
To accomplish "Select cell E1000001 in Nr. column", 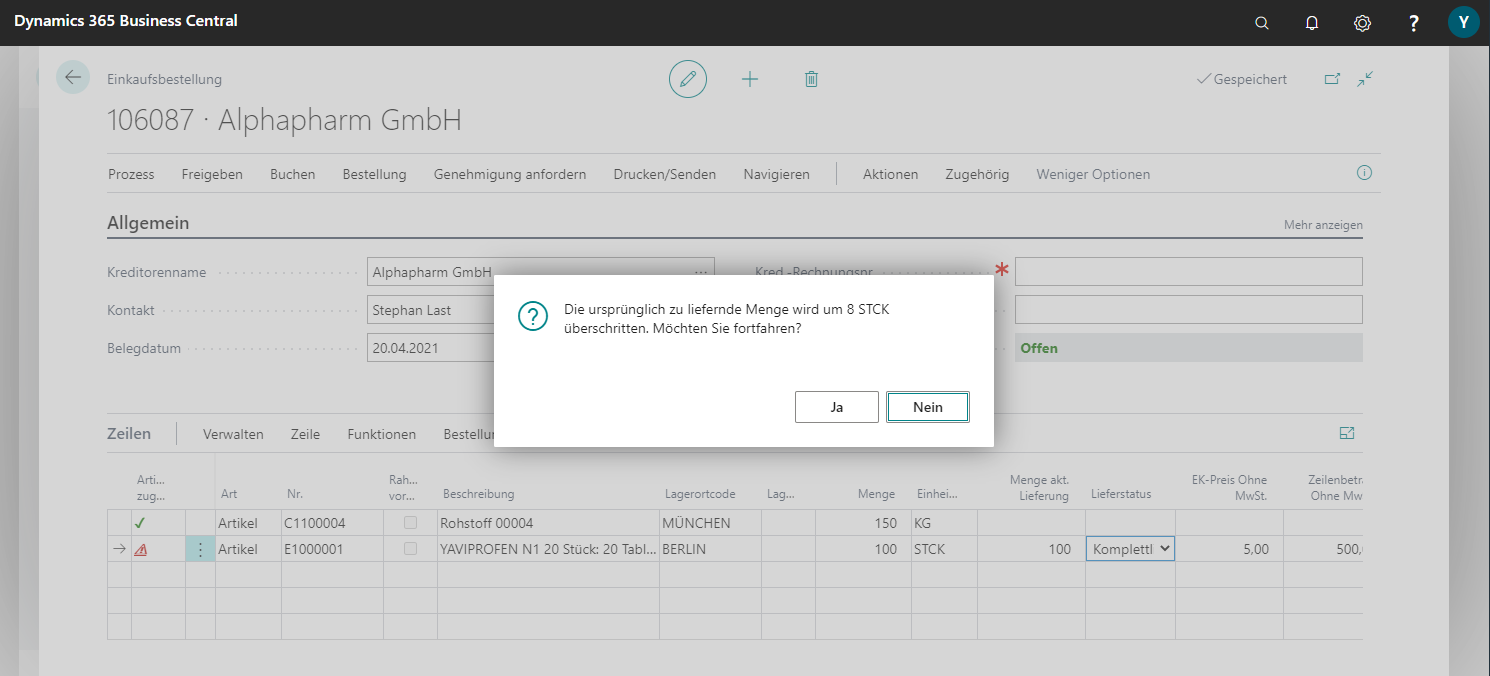I will pos(332,549).
